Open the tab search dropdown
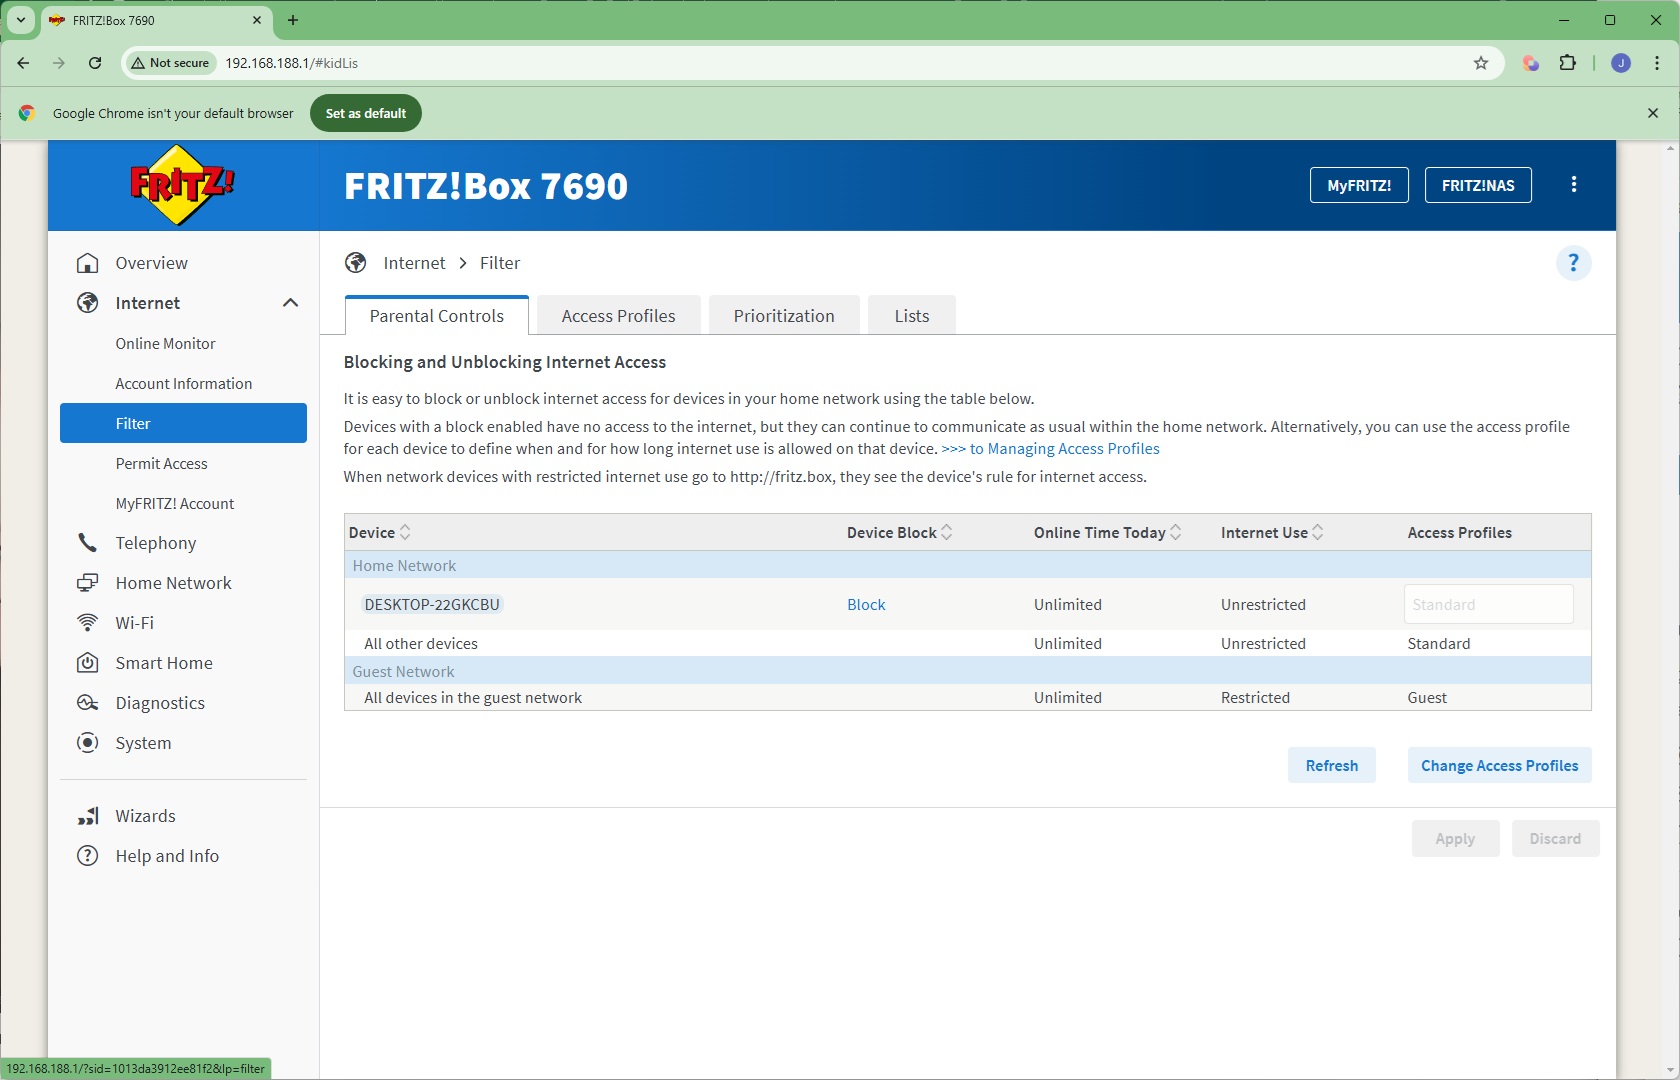This screenshot has width=1680, height=1080. 20,20
